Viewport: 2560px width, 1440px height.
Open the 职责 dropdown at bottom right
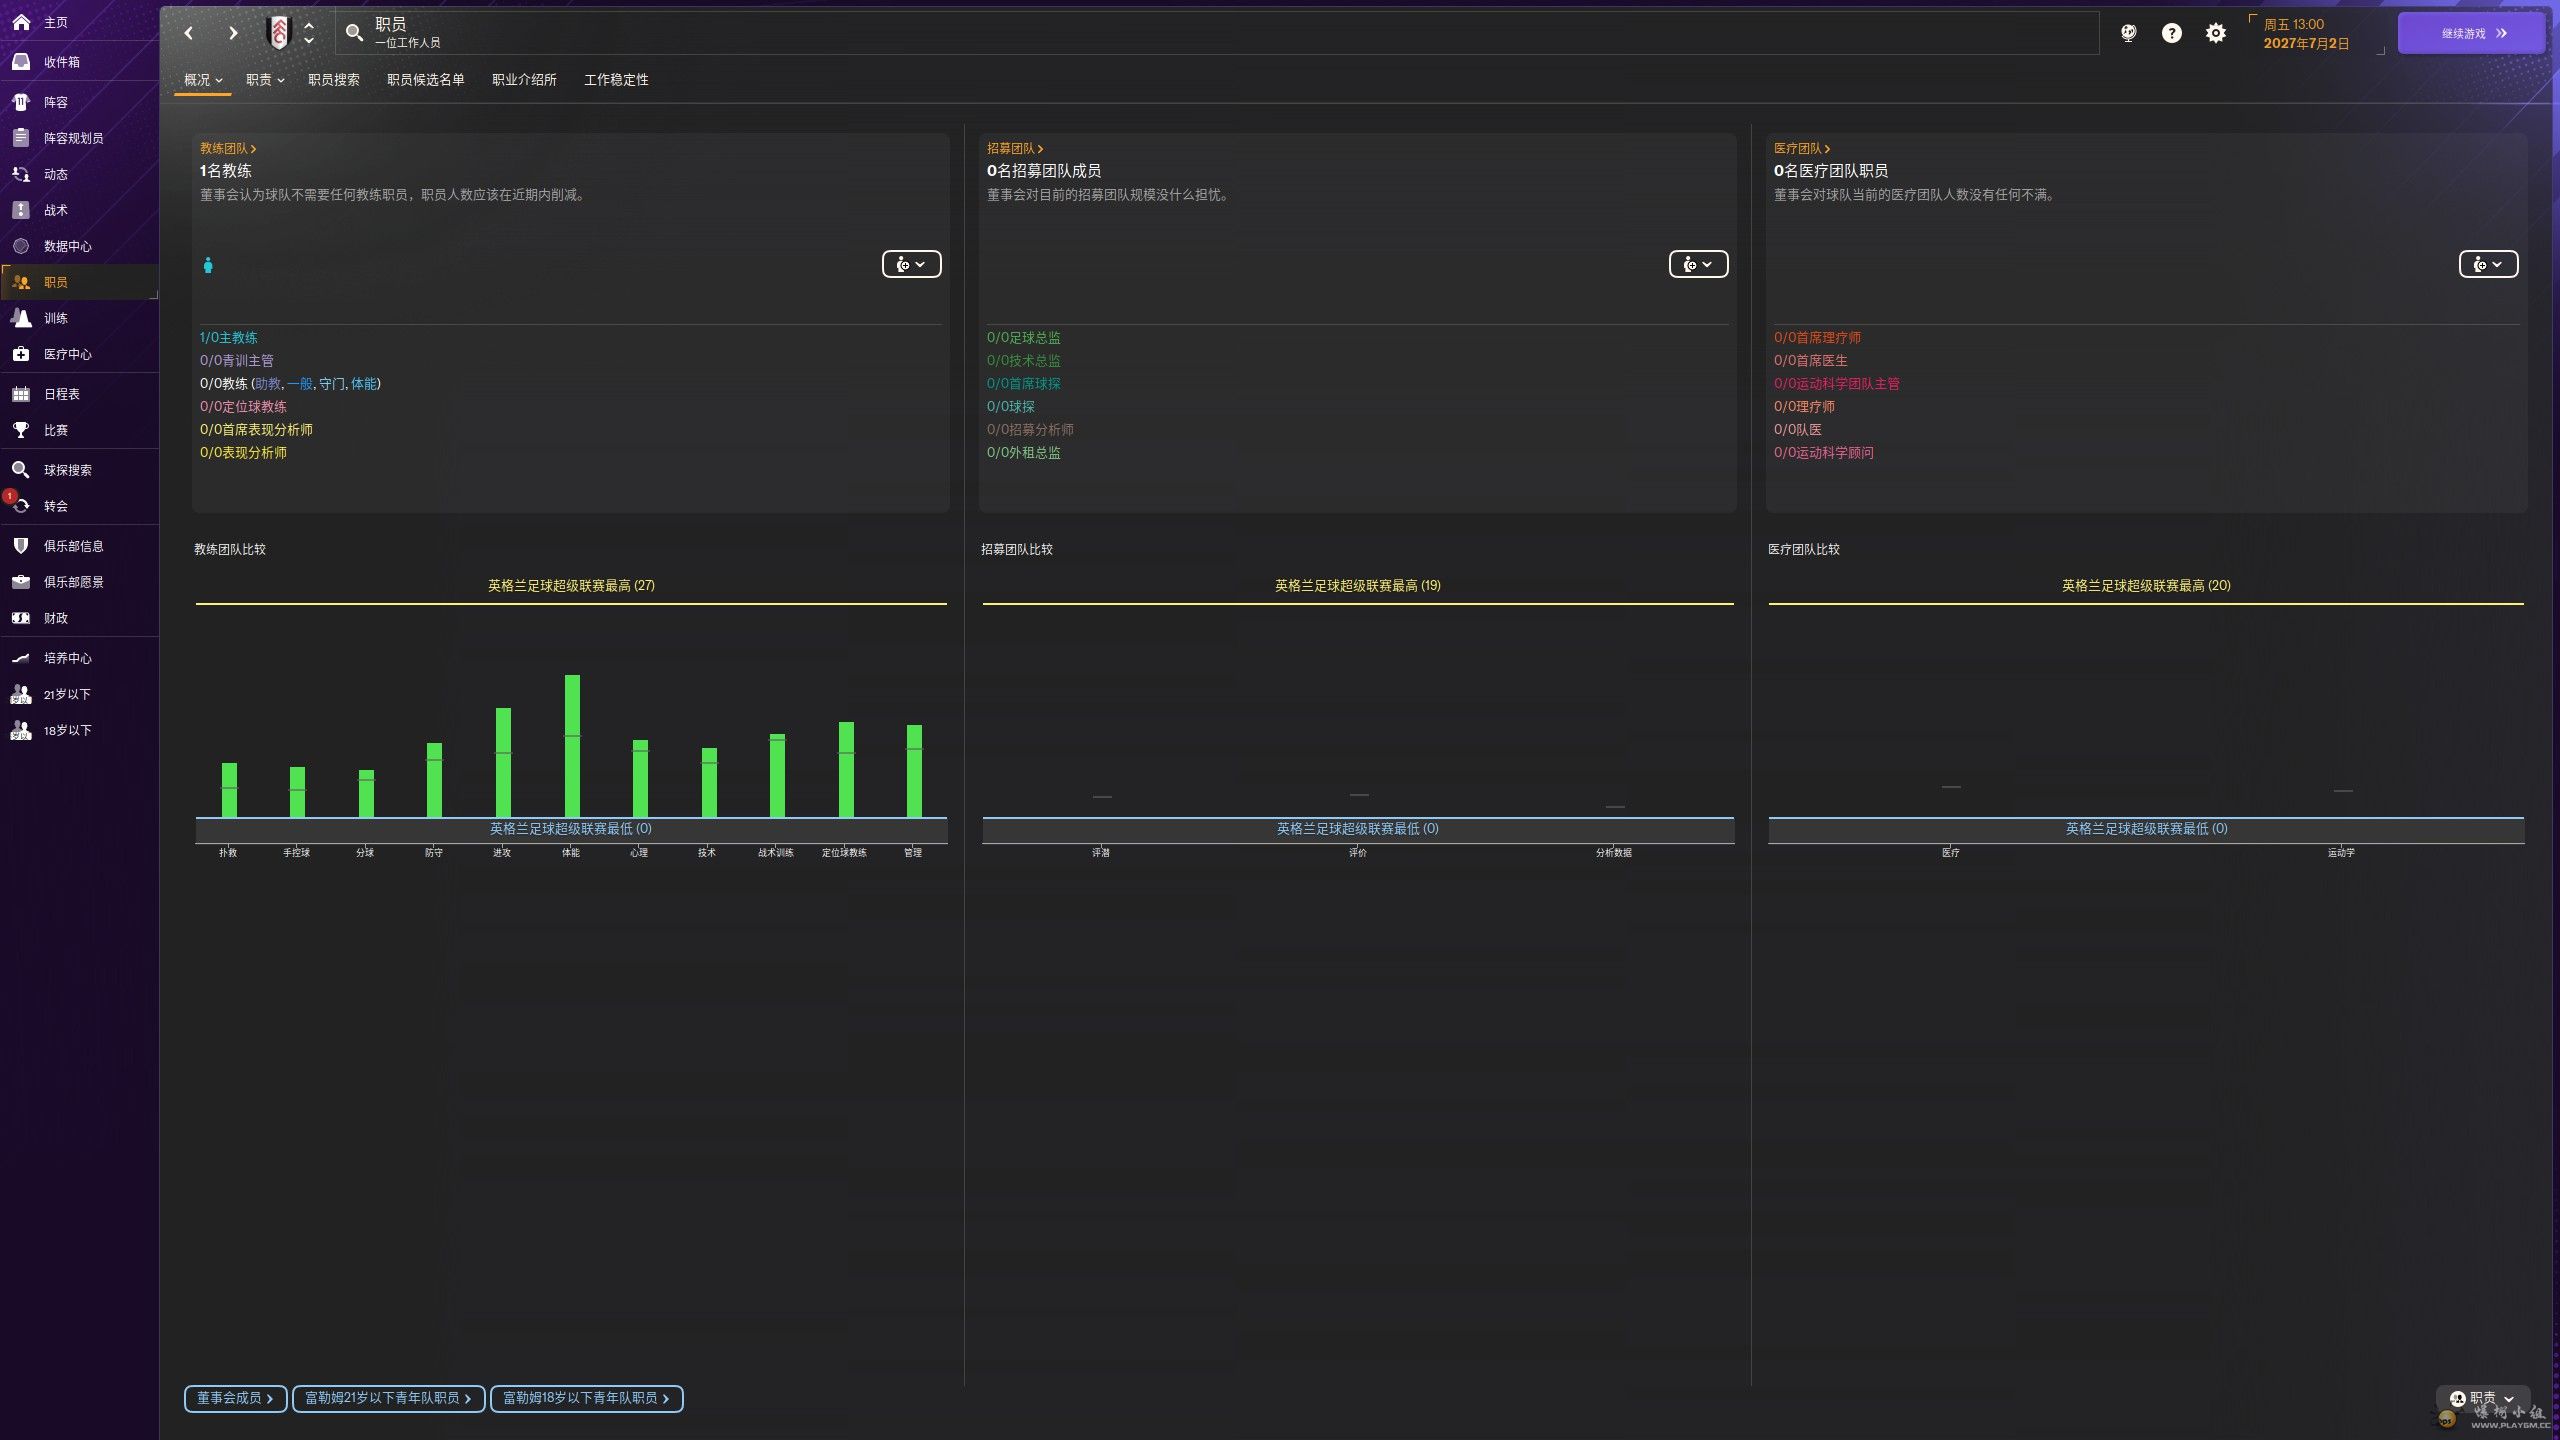[x=2483, y=1398]
